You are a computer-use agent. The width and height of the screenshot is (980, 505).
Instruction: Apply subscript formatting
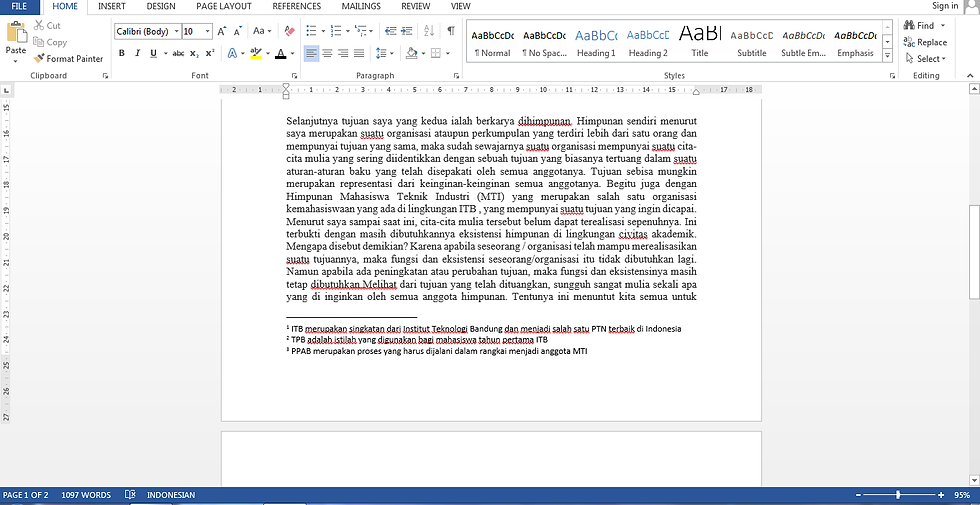coord(194,53)
